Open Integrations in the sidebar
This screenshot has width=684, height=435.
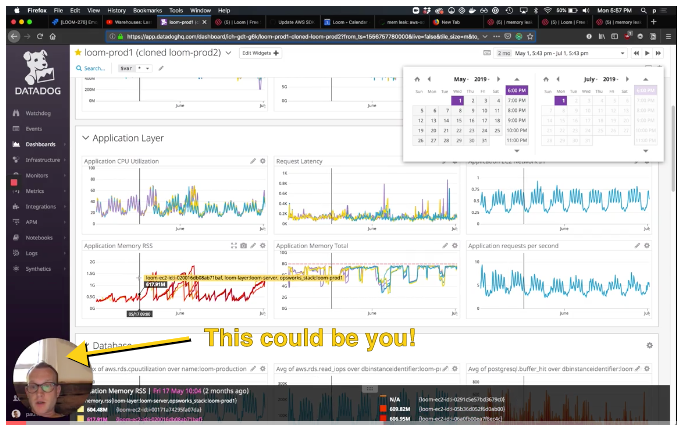(x=41, y=207)
